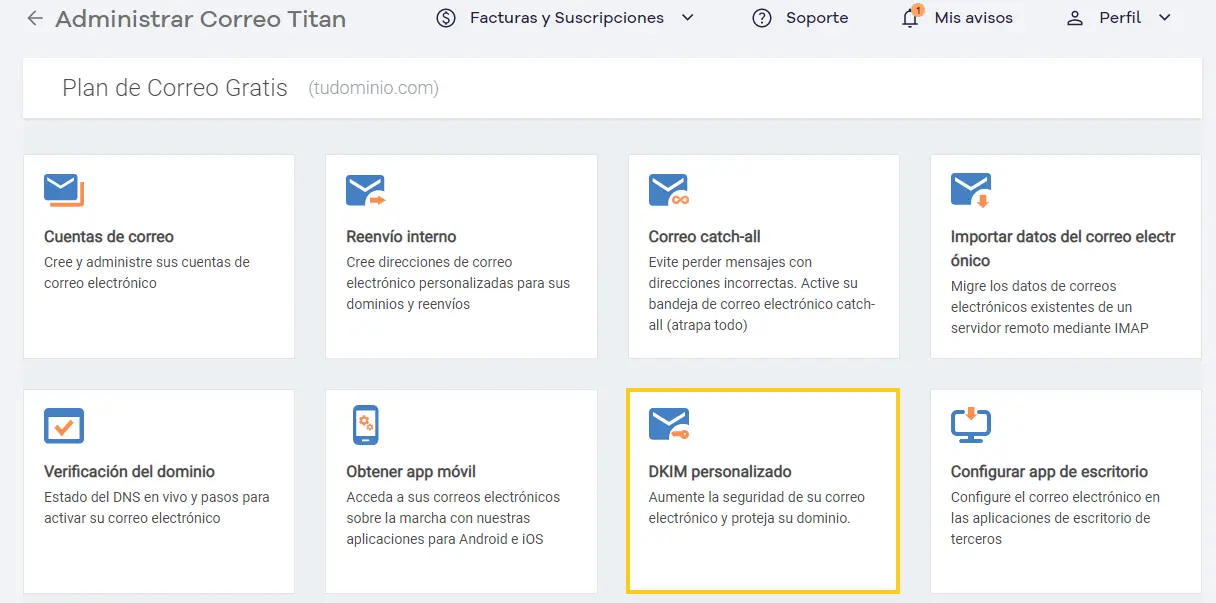
Task: Click text 'Cree y administre sus cuentas de correo'
Action: click(147, 273)
